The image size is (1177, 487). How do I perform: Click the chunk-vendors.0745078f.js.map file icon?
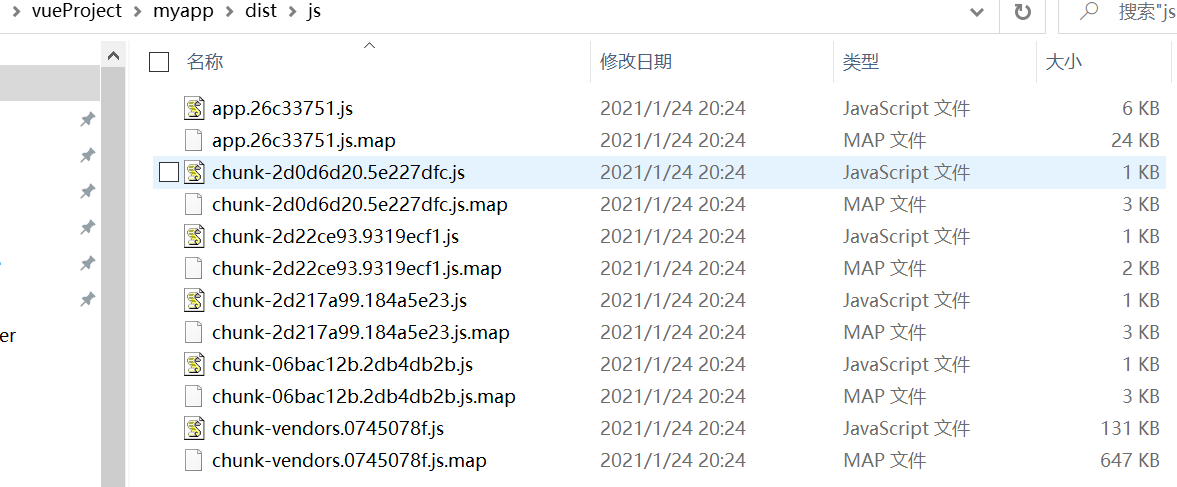[x=194, y=460]
